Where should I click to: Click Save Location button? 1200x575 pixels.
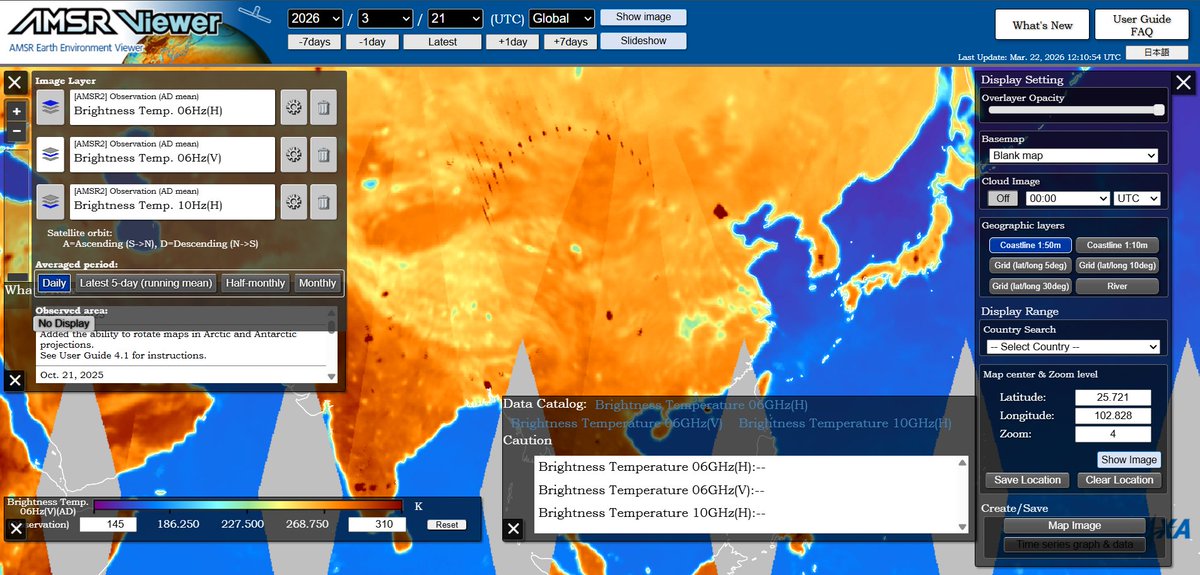pyautogui.click(x=1027, y=480)
